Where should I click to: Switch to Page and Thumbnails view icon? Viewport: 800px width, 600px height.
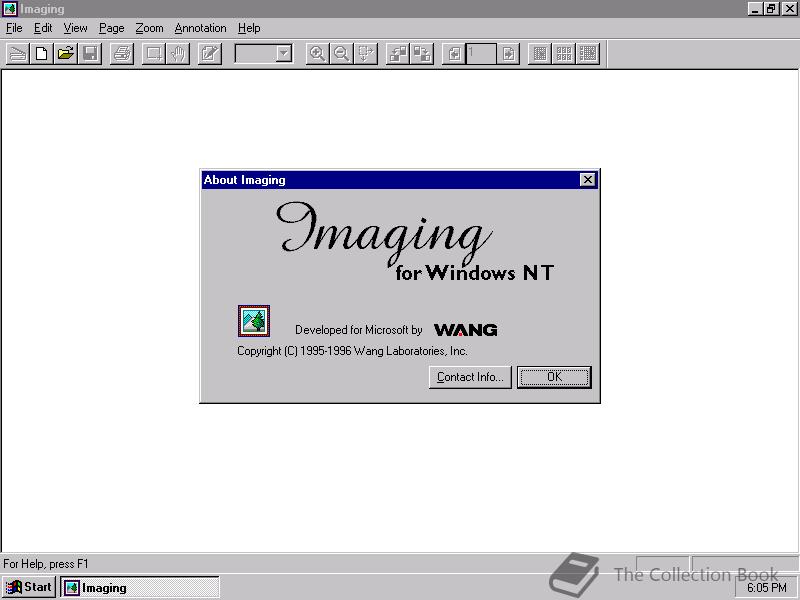[588, 54]
